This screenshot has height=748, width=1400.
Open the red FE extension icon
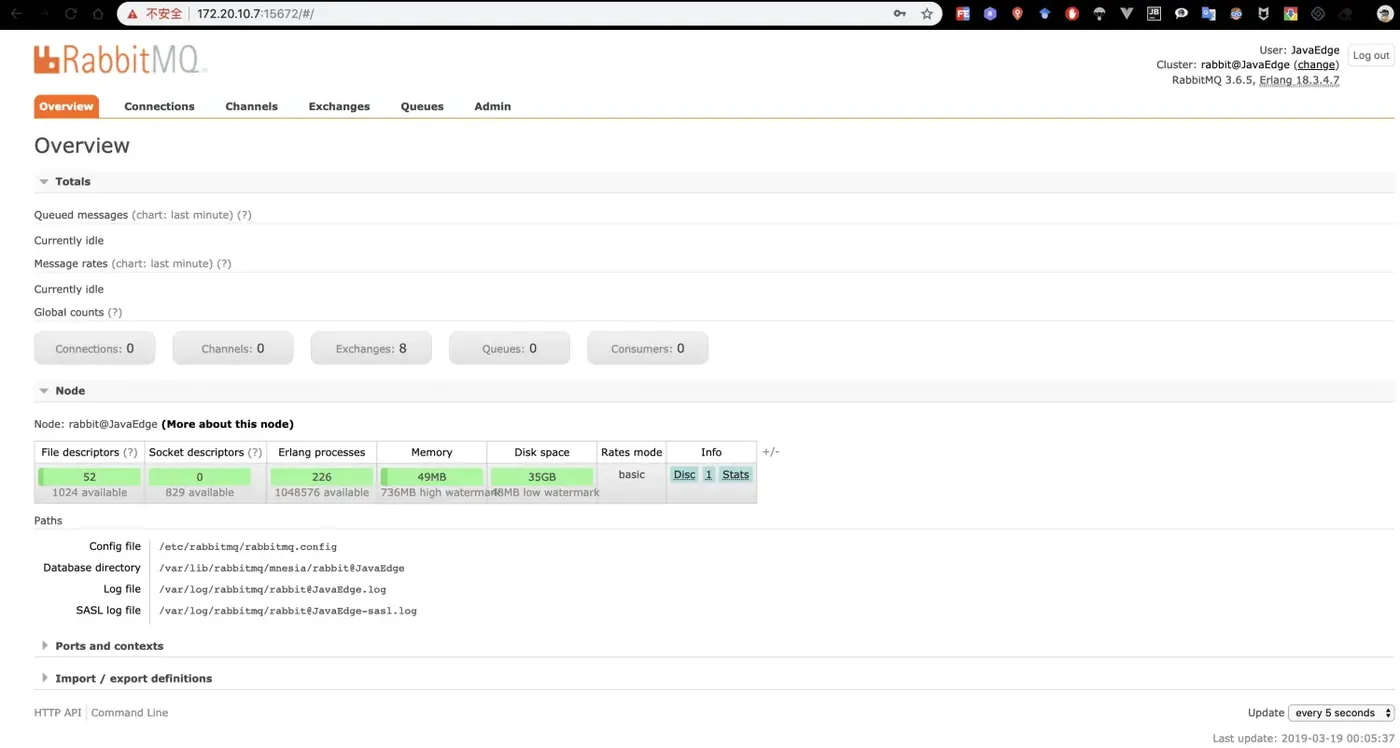(x=963, y=14)
